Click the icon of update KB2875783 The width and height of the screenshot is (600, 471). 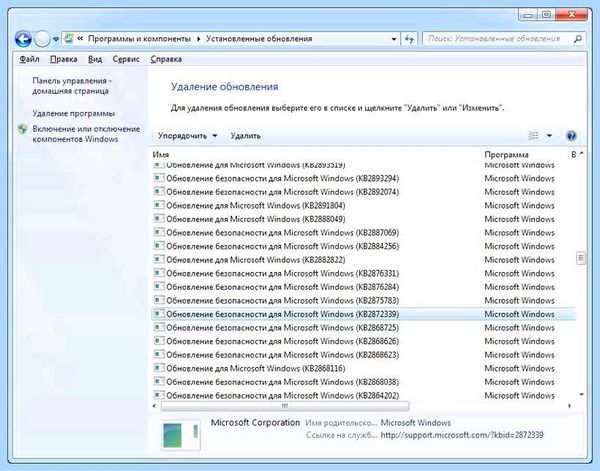159,300
